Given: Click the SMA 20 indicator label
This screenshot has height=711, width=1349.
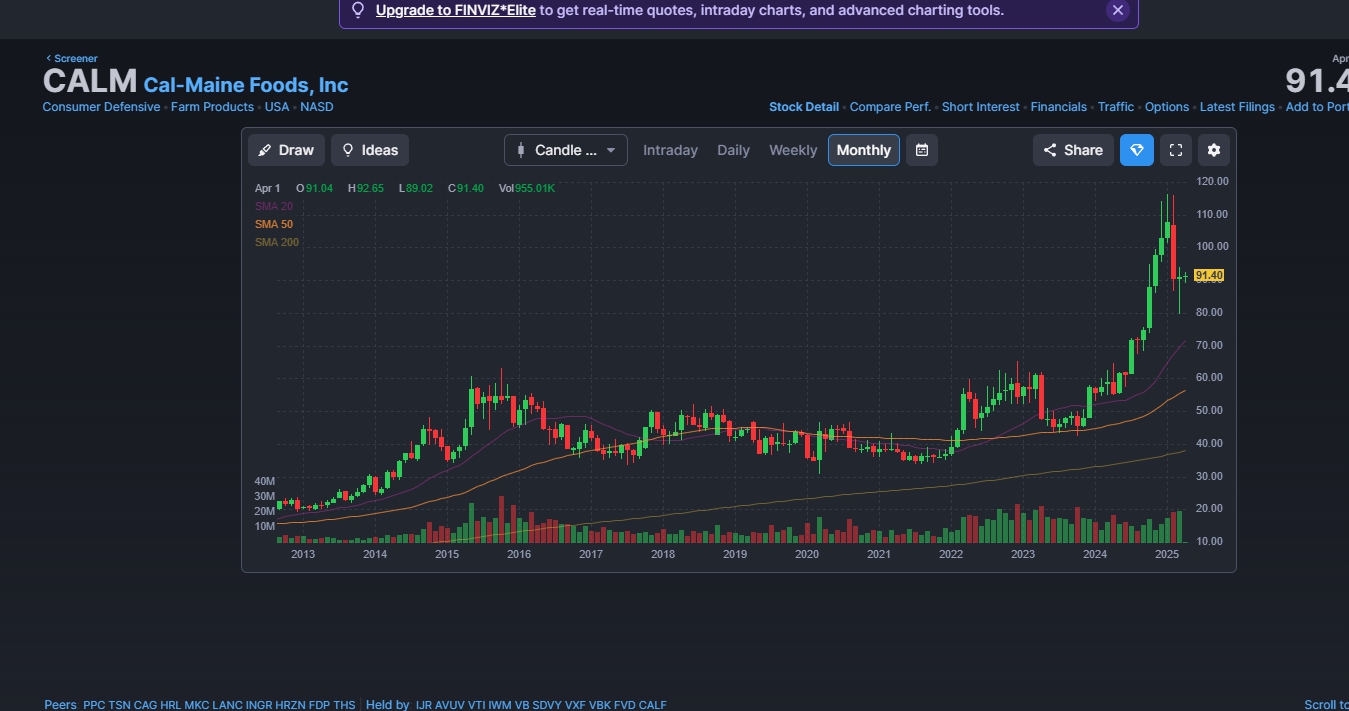Looking at the screenshot, I should coord(274,206).
